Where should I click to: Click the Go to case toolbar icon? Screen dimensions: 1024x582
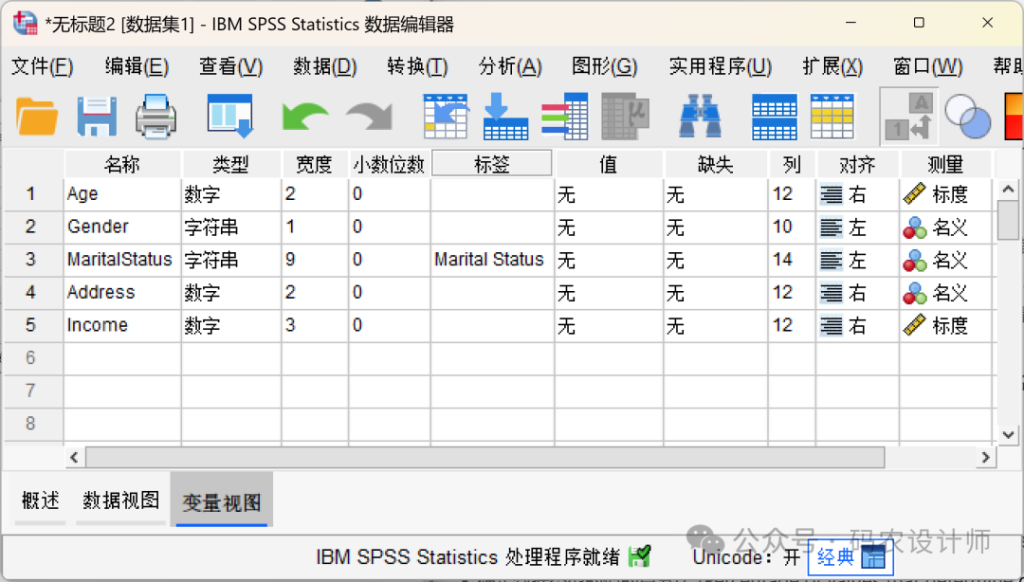click(445, 116)
